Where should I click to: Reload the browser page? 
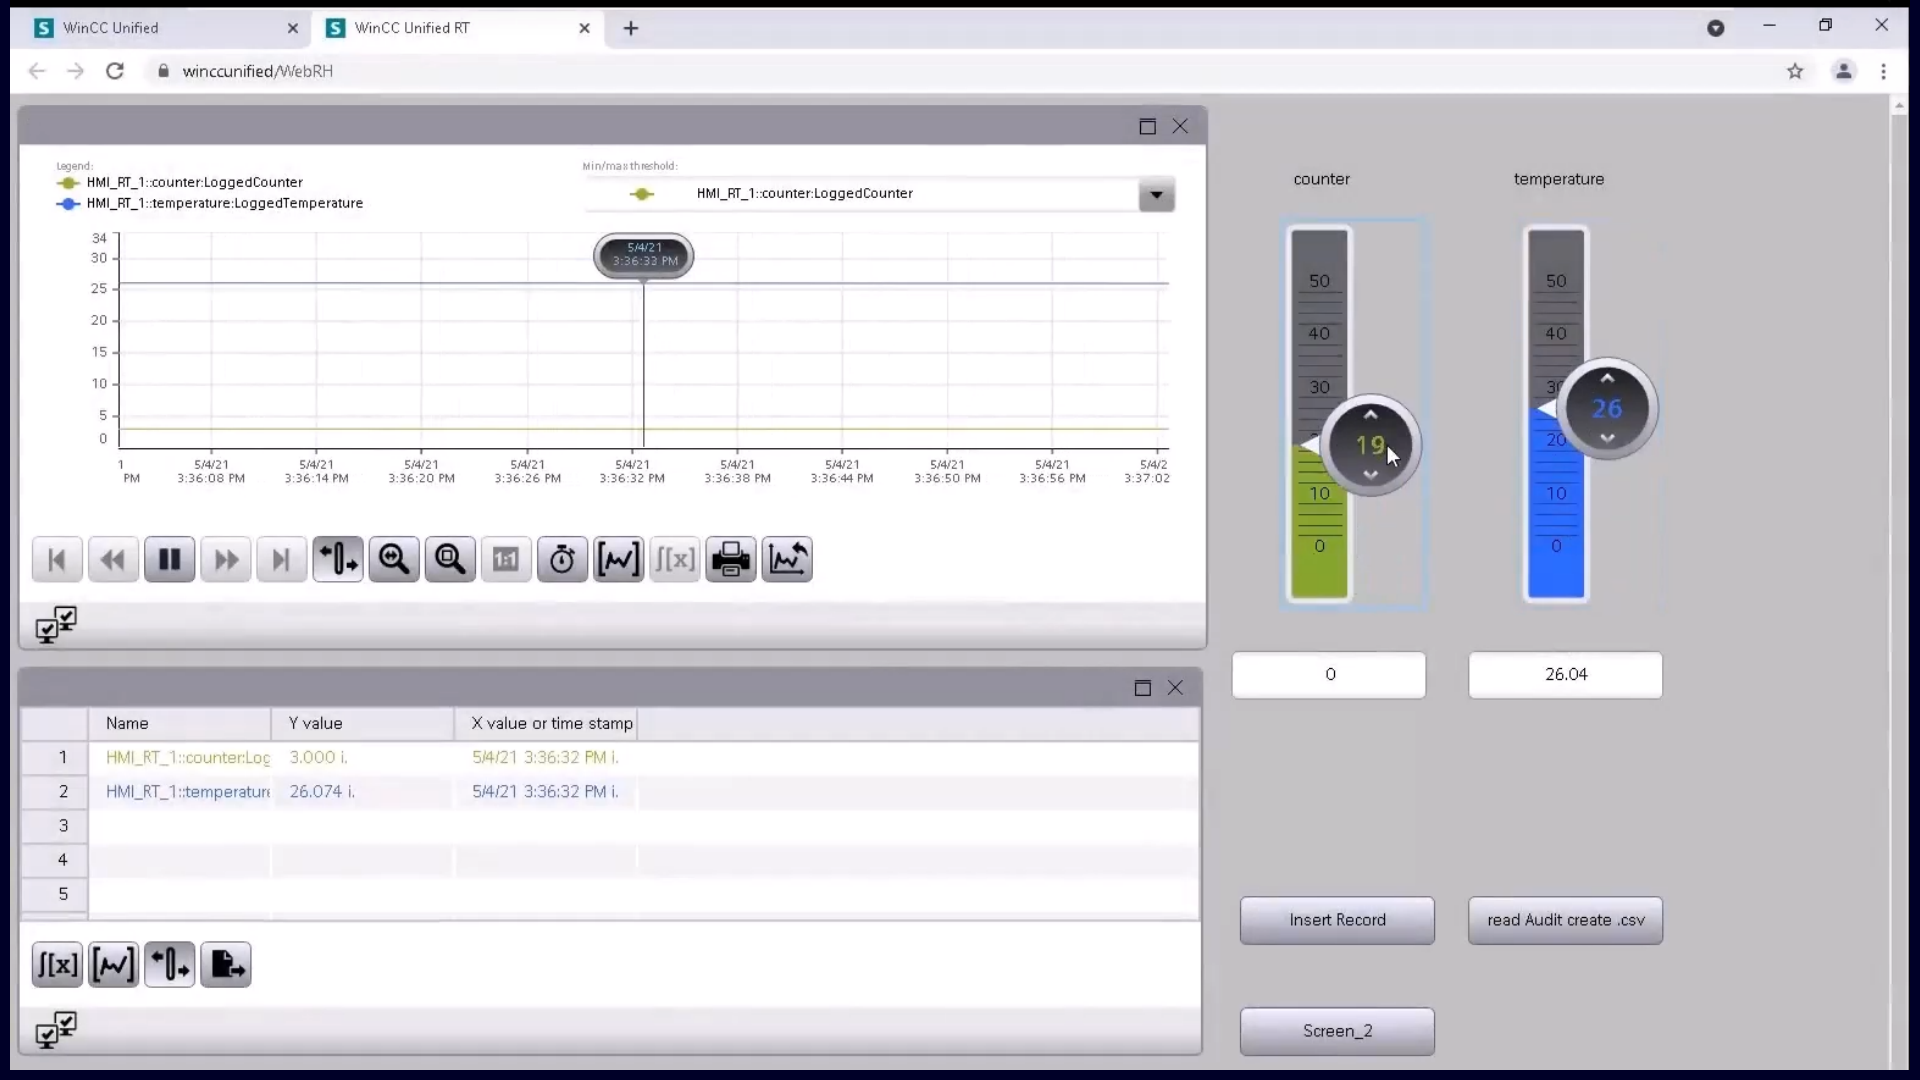115,71
